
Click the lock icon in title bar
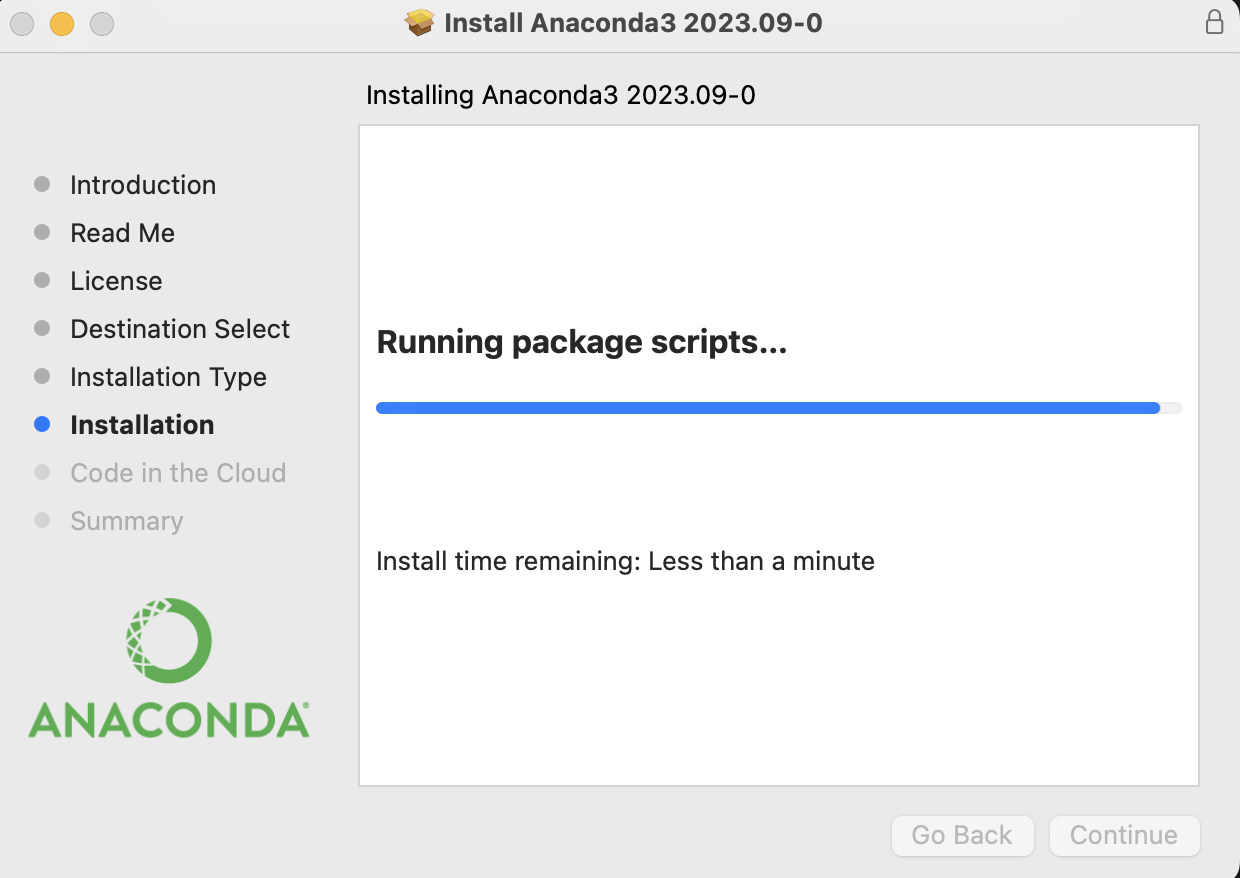click(x=1214, y=22)
